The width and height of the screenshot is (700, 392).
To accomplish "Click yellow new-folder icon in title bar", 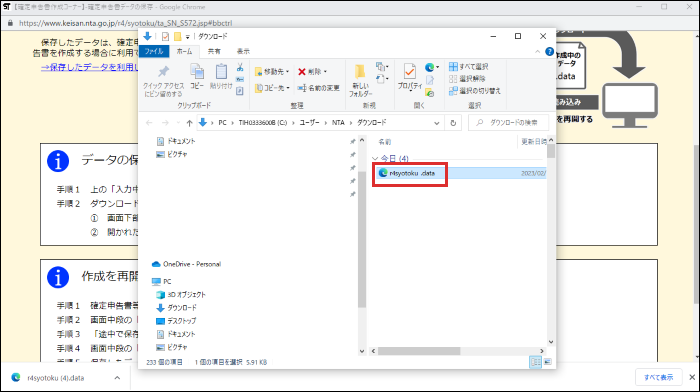I will click(177, 37).
